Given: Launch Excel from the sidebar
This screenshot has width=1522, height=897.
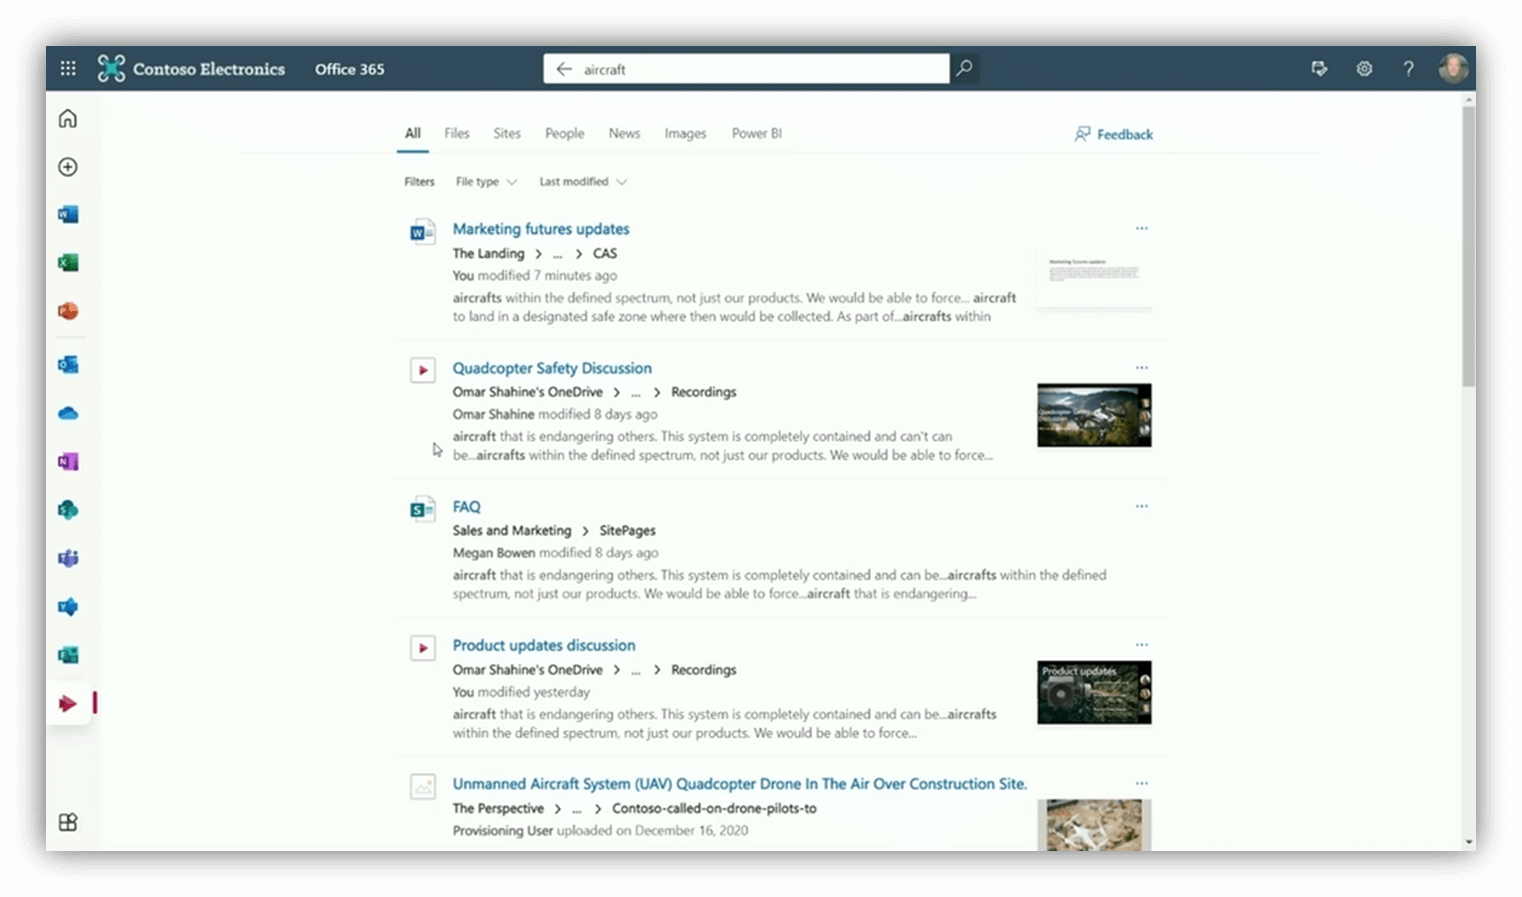Looking at the screenshot, I should [68, 263].
